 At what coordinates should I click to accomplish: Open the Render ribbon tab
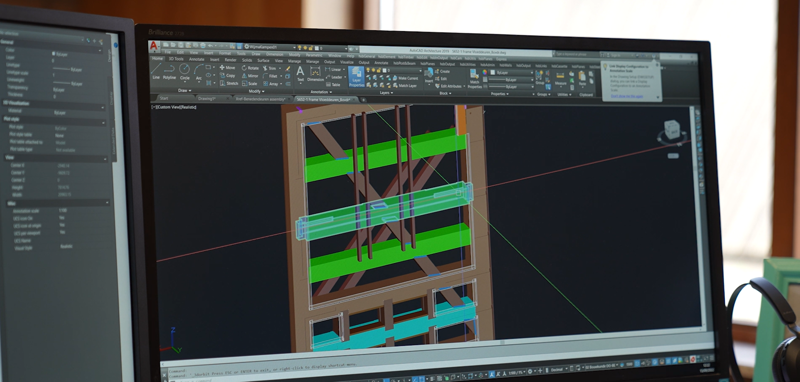click(x=231, y=60)
